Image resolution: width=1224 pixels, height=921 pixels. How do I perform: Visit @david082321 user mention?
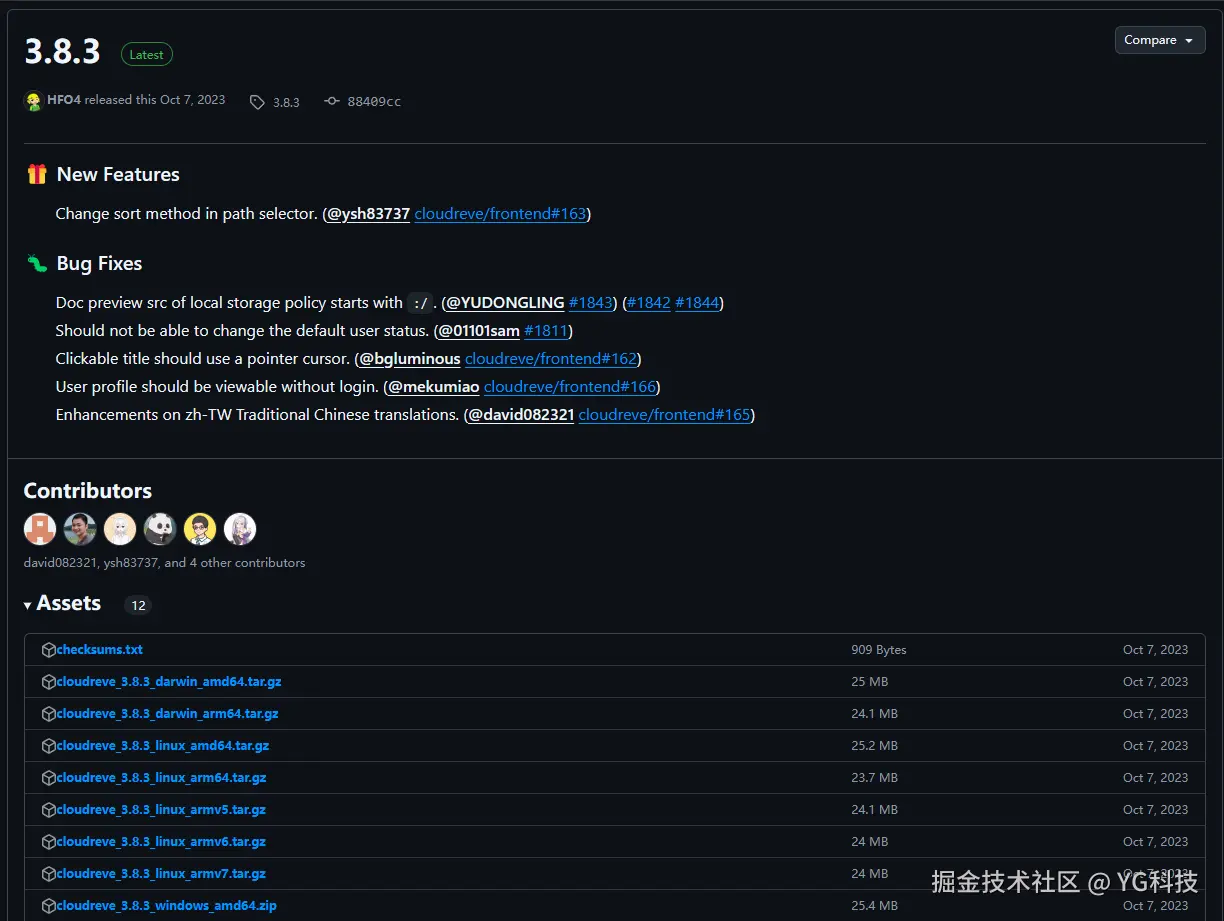click(521, 415)
